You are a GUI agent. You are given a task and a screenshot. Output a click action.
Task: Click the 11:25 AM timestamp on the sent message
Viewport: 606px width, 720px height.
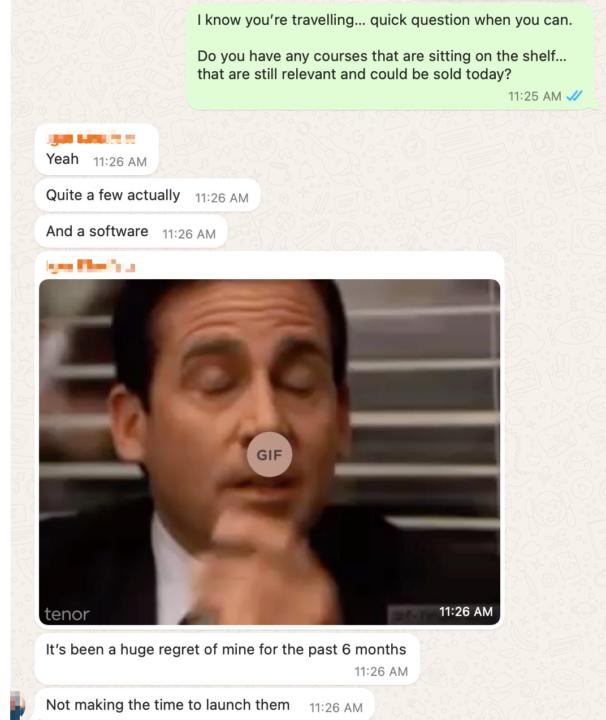[534, 96]
